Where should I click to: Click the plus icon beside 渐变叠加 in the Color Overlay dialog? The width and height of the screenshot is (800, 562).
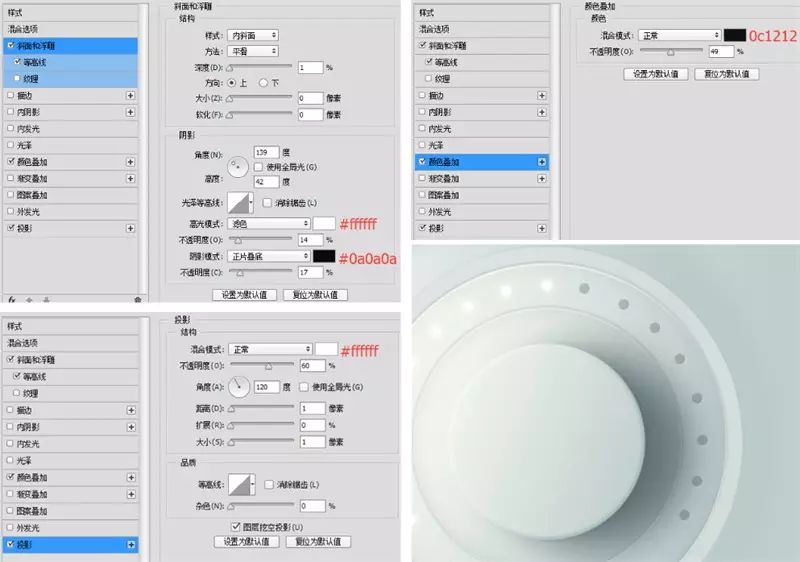click(542, 178)
